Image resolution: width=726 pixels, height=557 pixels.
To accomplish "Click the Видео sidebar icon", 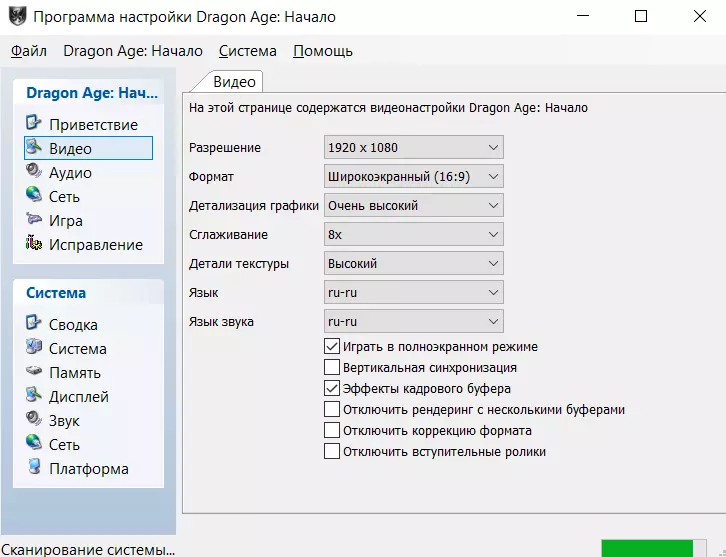I will click(x=34, y=147).
